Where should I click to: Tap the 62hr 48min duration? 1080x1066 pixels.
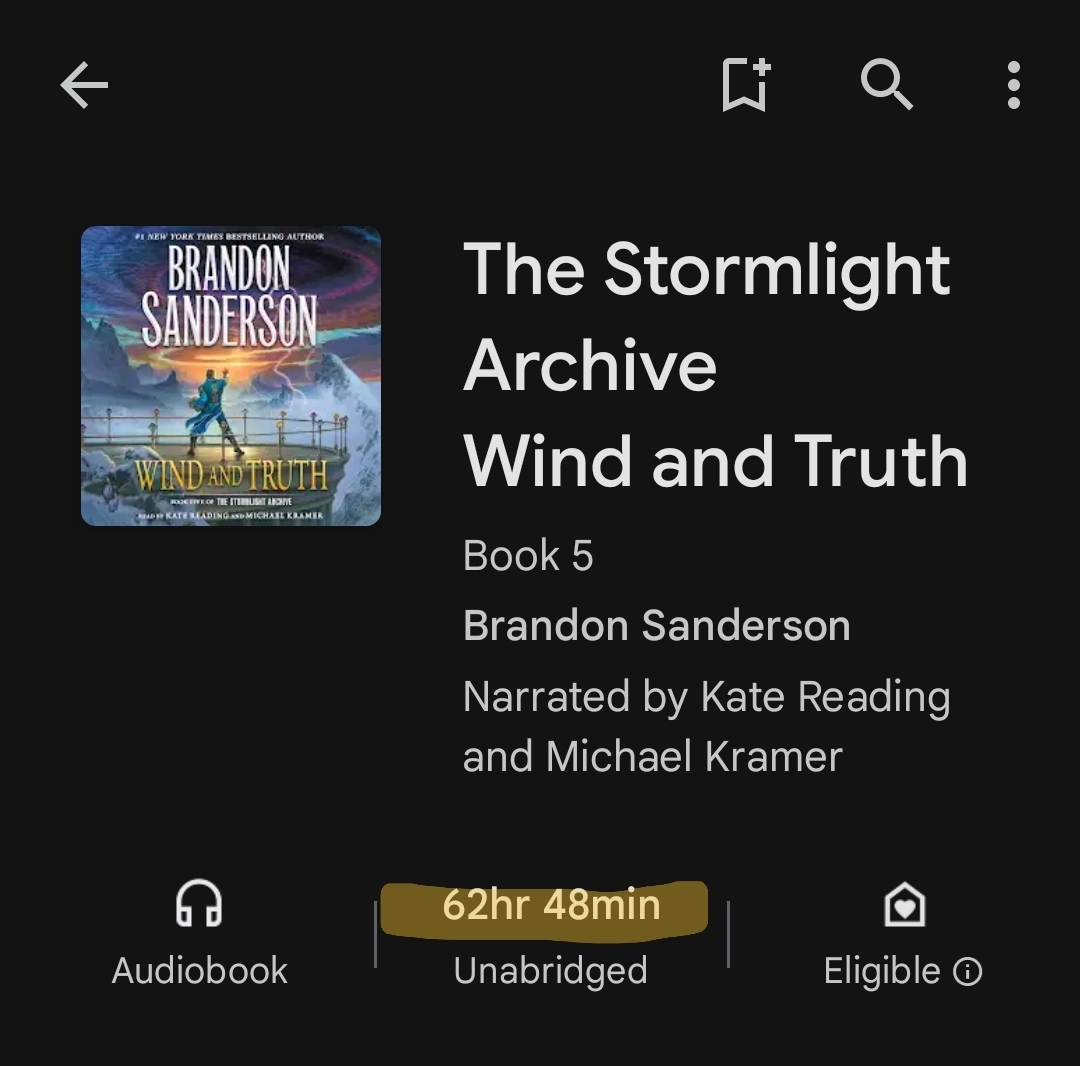point(551,904)
